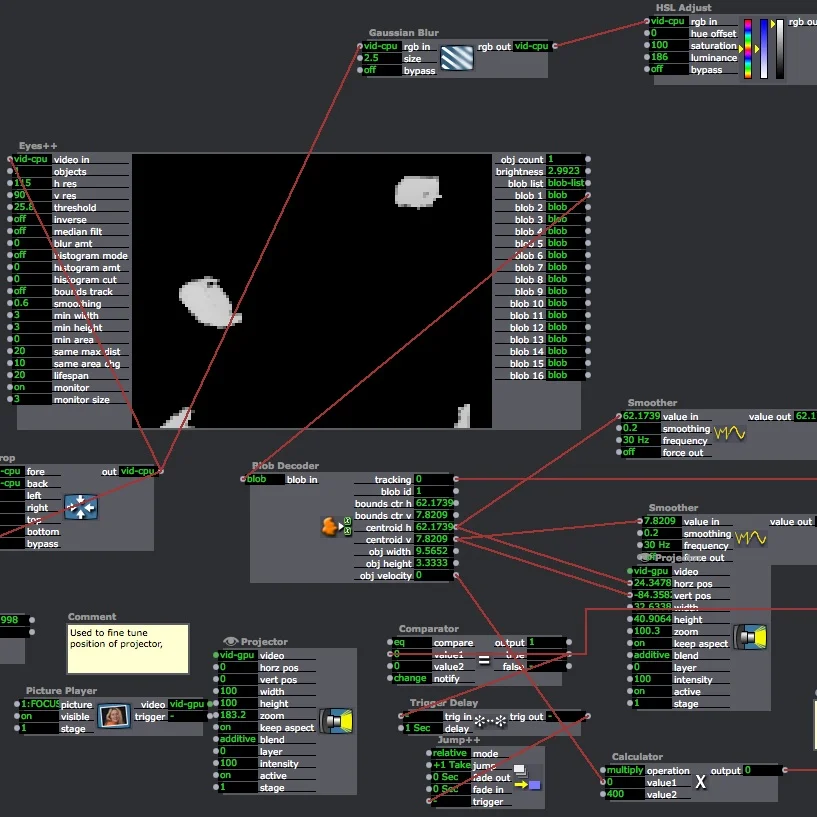The image size is (817, 817).
Task: Open blend 'additive' on Projector with zoom 100.3
Action: click(x=652, y=655)
